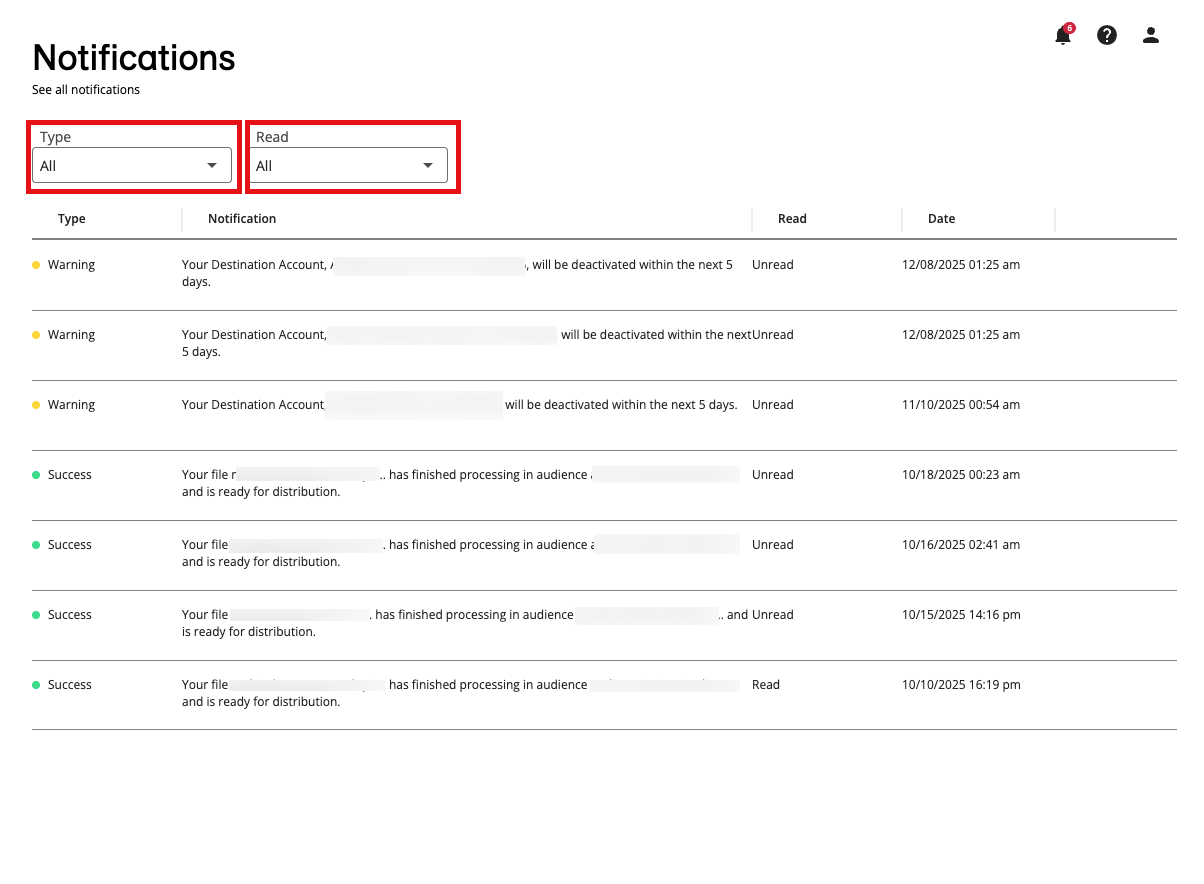Click Unread status of 10/15/2025 notification
Screen dimensions: 1204x884
pos(773,615)
